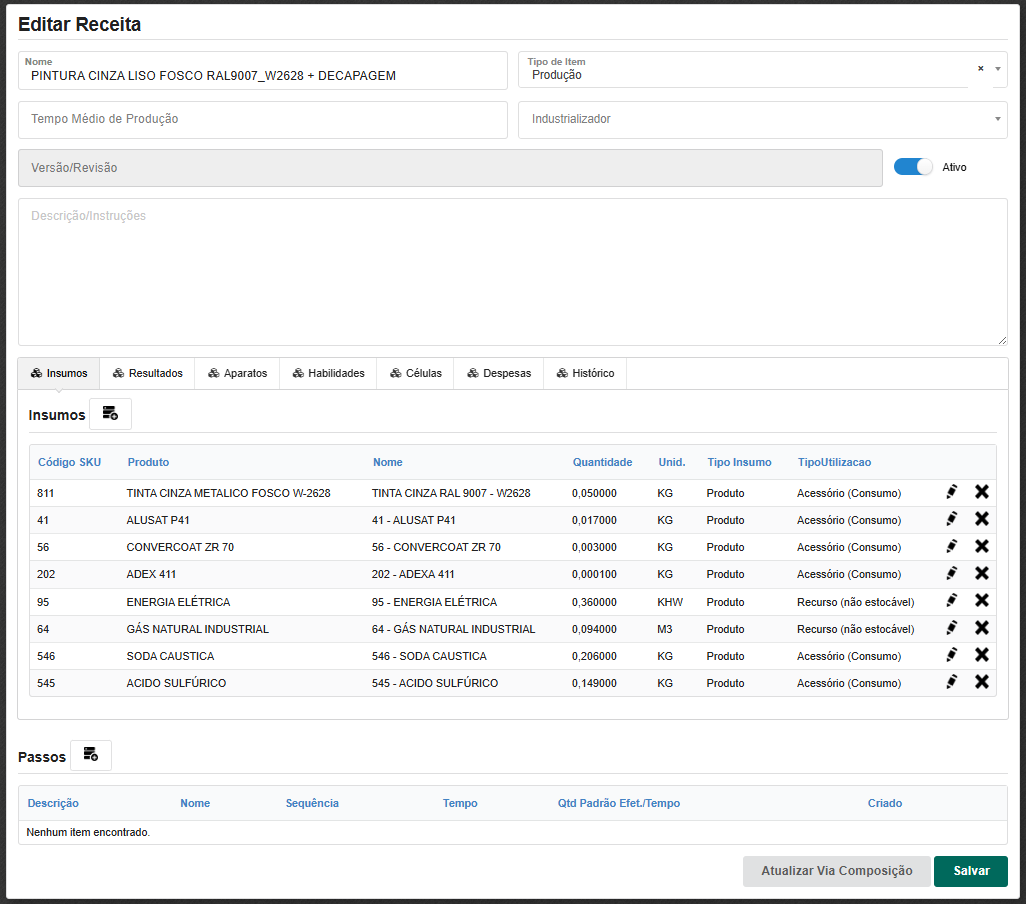This screenshot has height=904, width=1026.
Task: Click add button next to Insumos heading
Action: click(110, 414)
